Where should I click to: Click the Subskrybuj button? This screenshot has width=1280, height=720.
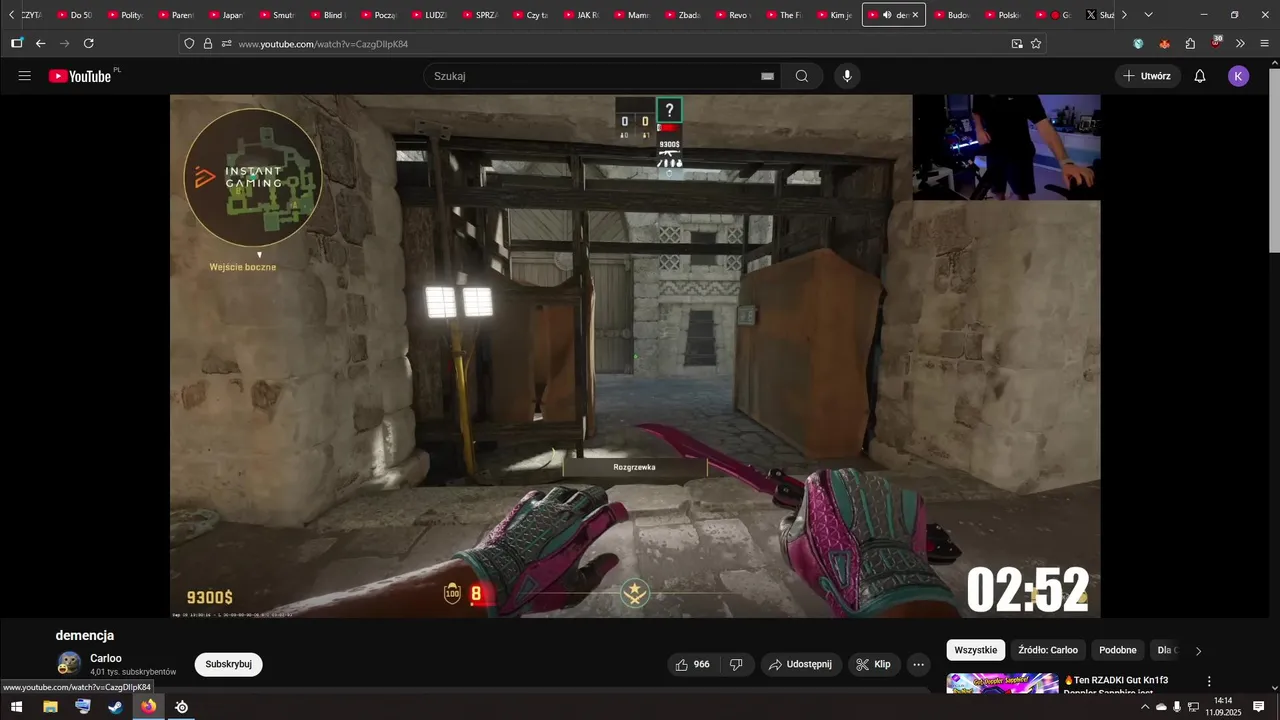(228, 664)
